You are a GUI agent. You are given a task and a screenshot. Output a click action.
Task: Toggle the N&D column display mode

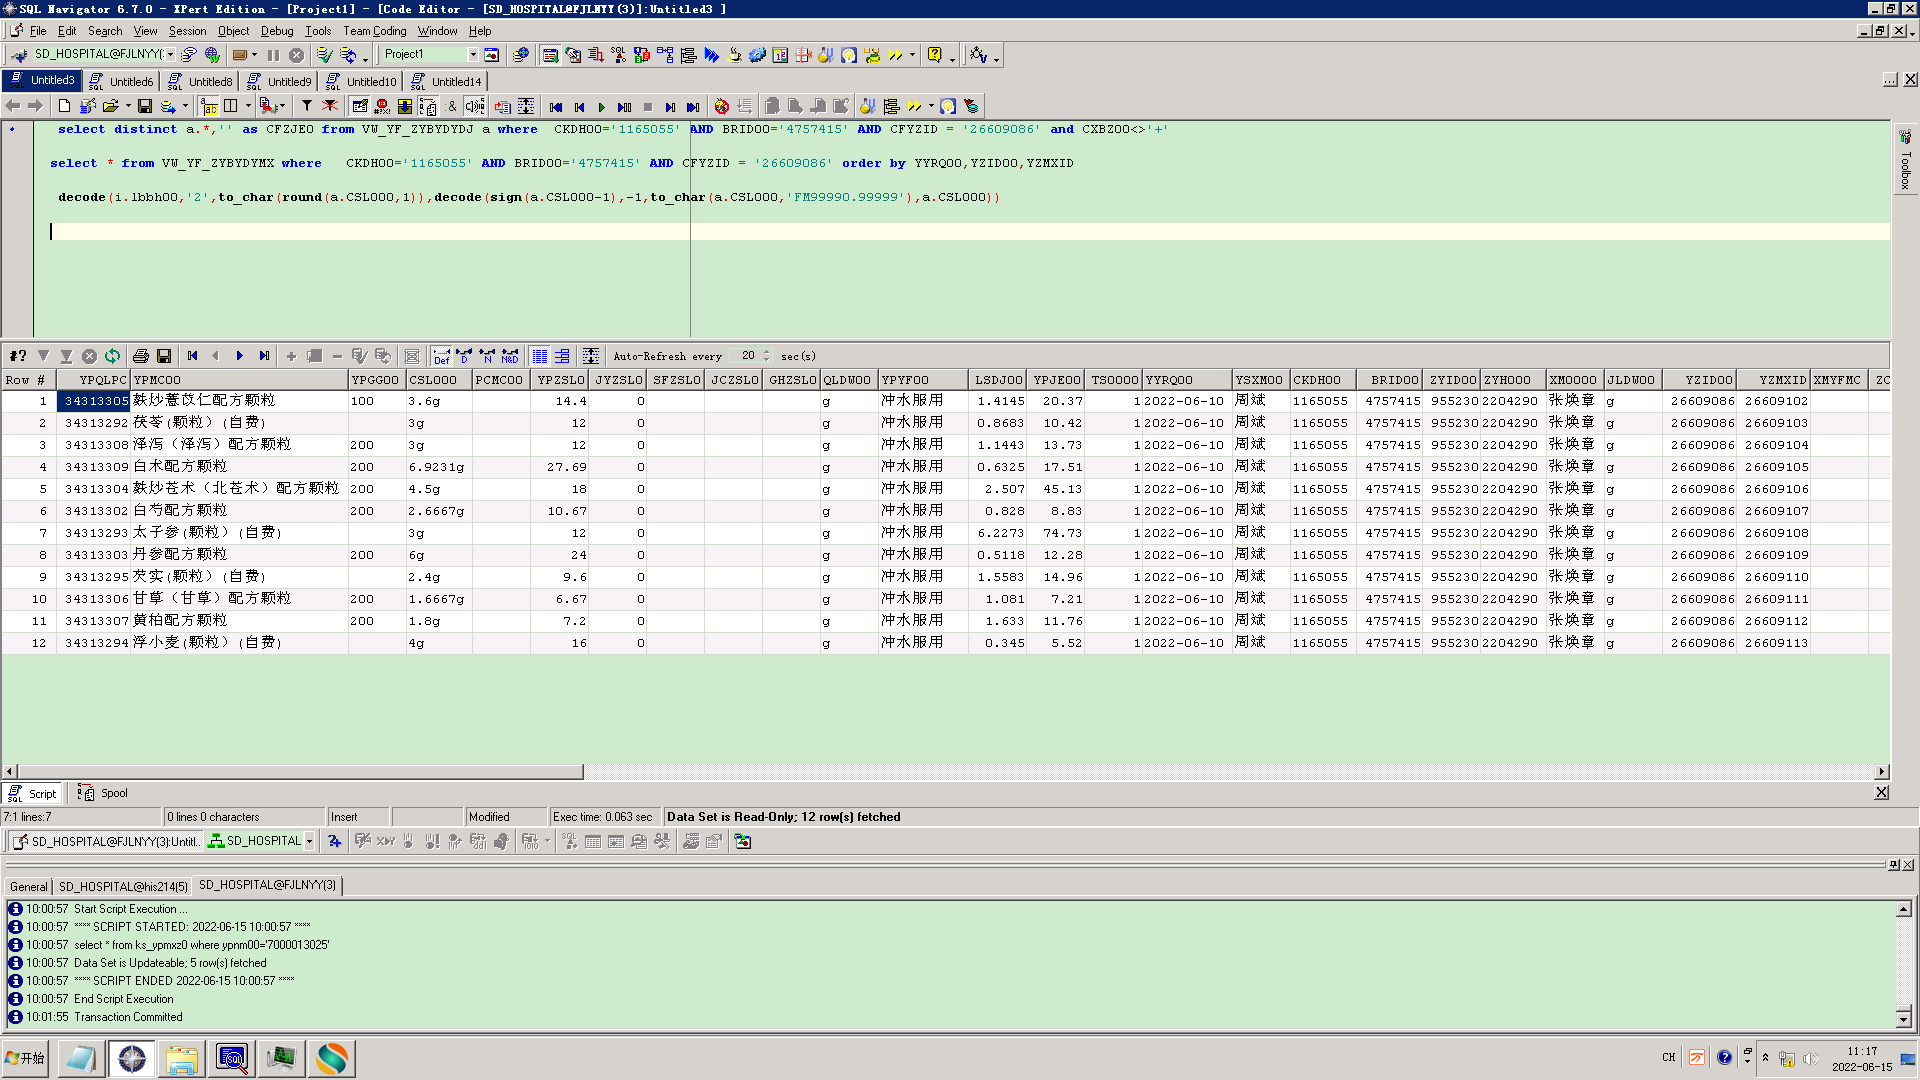tap(510, 356)
